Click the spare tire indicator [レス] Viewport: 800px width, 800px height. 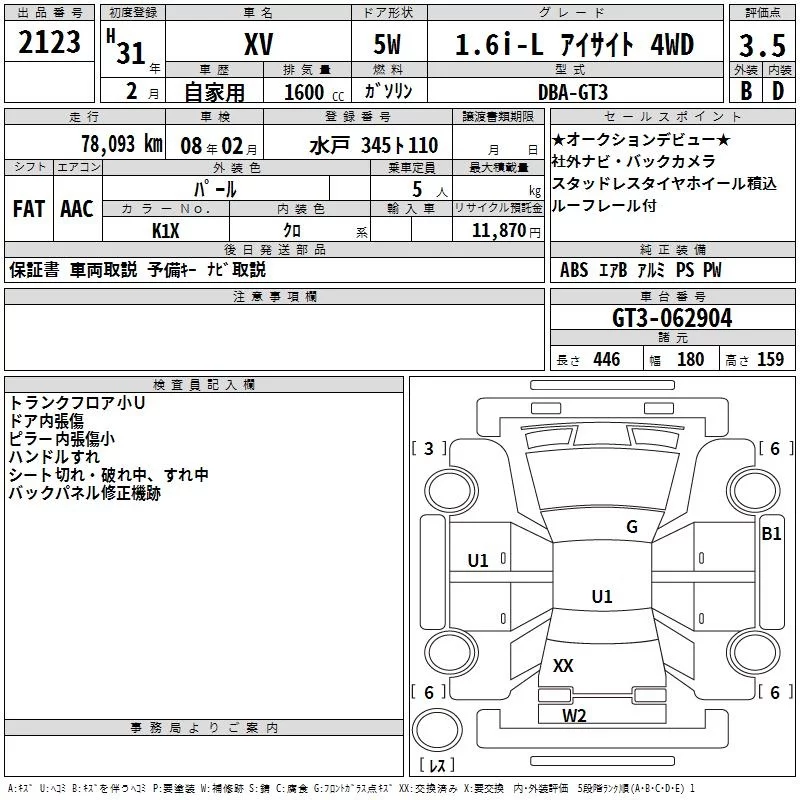tap(437, 765)
